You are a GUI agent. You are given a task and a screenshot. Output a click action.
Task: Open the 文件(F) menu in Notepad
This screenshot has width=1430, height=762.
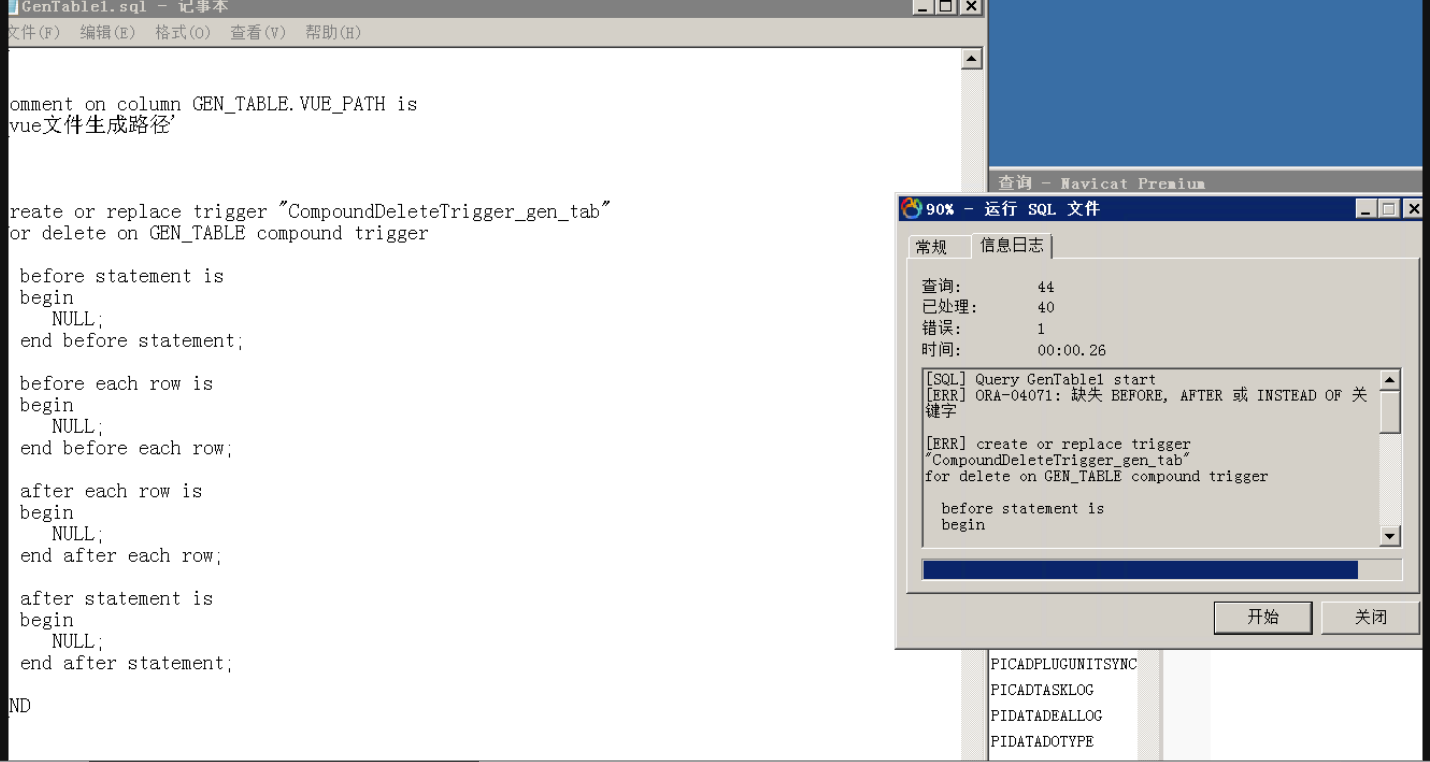pos(34,33)
